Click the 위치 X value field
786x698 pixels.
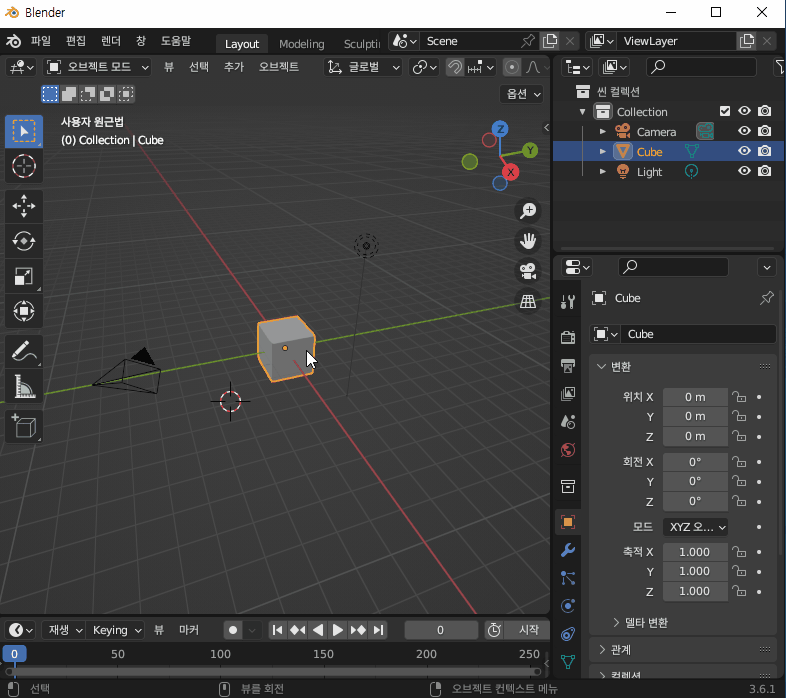695,397
